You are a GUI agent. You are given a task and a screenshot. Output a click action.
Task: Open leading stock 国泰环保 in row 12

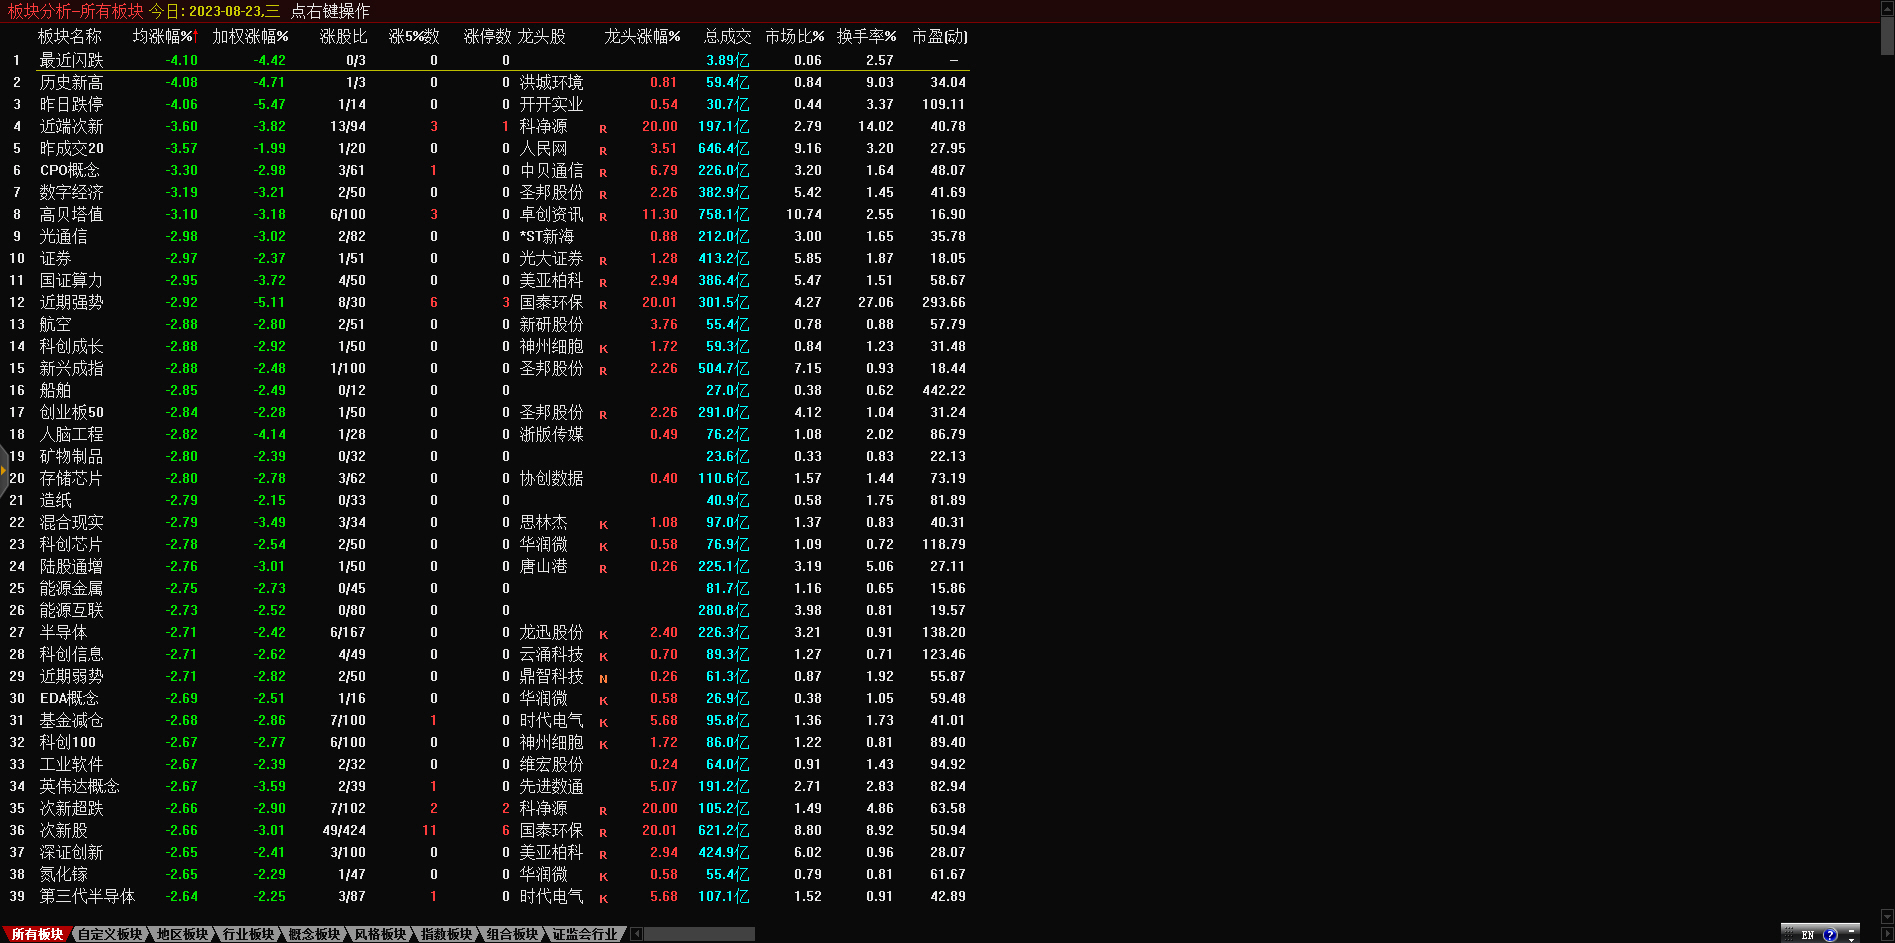pos(551,302)
